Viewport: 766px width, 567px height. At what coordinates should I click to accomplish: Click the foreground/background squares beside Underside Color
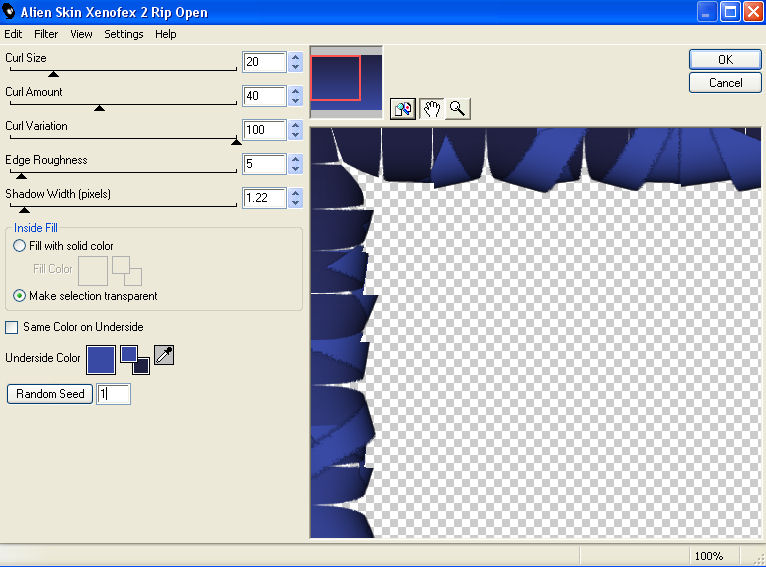click(134, 359)
